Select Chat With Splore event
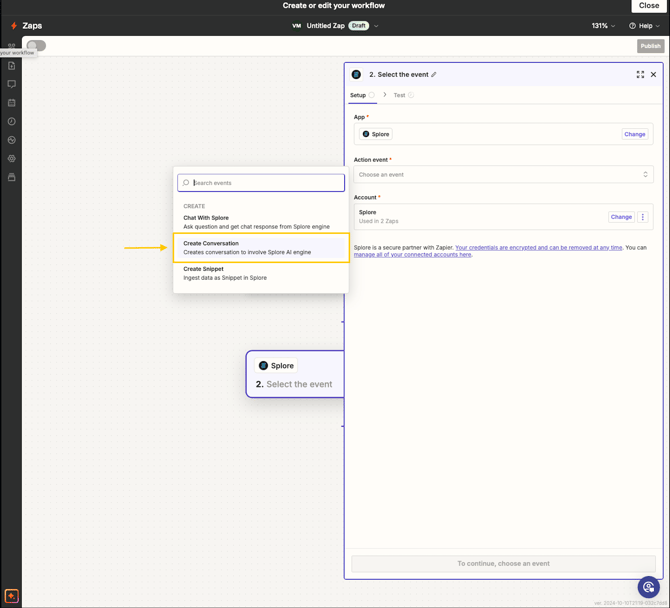The width and height of the screenshot is (670, 608). coord(261,222)
